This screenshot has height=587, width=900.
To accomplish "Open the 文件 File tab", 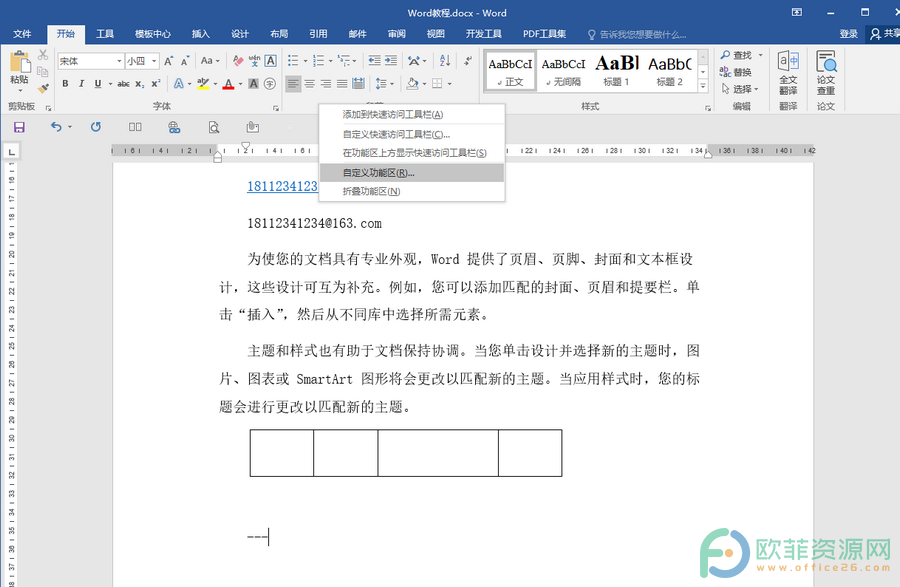I will 22,34.
